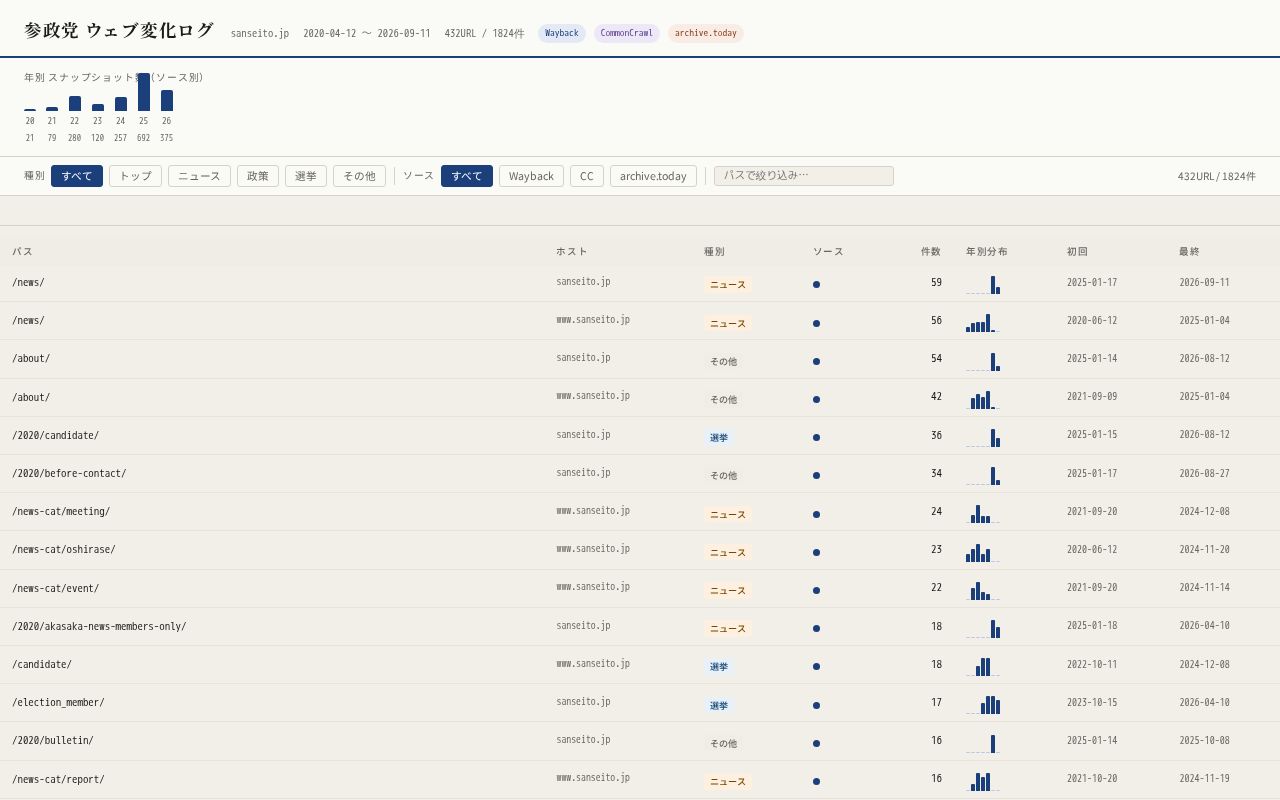Filter by 選挙 type
Image resolution: width=1280 pixels, height=800 pixels.
pyautogui.click(x=306, y=176)
